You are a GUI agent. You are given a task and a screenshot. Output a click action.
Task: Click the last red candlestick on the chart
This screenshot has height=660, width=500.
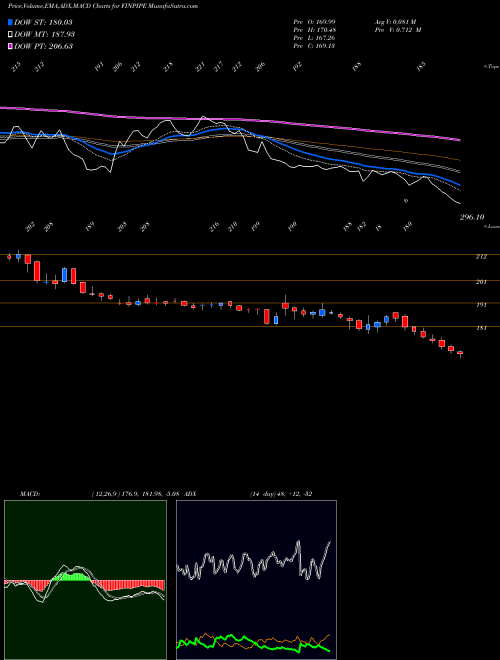(460, 353)
